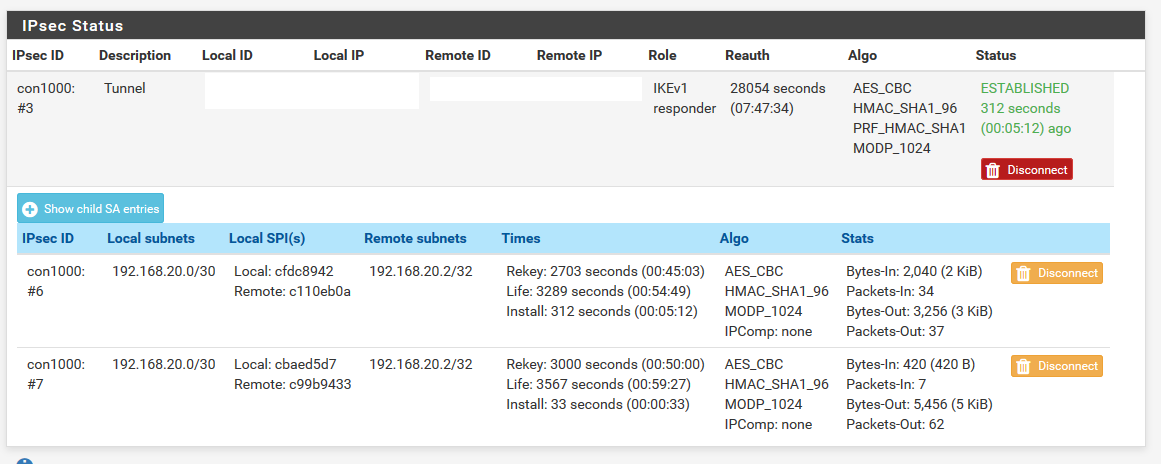Viewport: 1161px width, 464px height.
Task: Click the Local SPI(s) column header
Action: click(x=267, y=238)
